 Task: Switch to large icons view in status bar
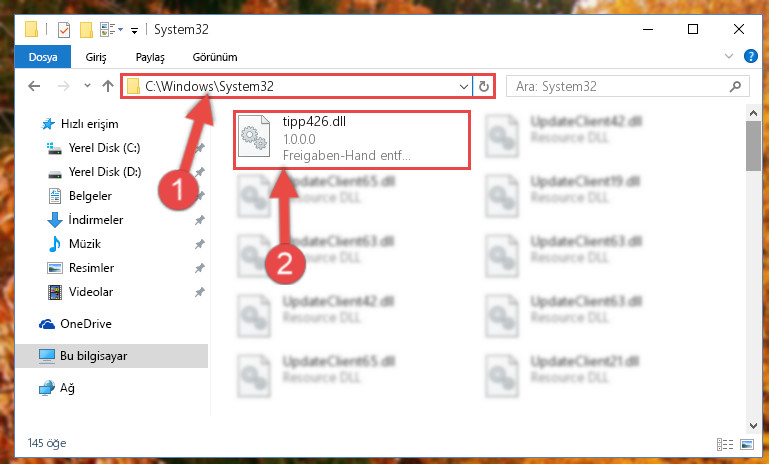(747, 444)
